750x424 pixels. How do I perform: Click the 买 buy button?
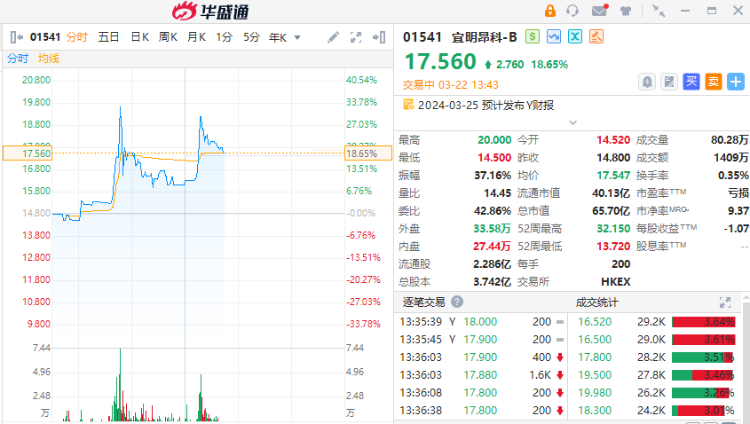[x=691, y=82]
